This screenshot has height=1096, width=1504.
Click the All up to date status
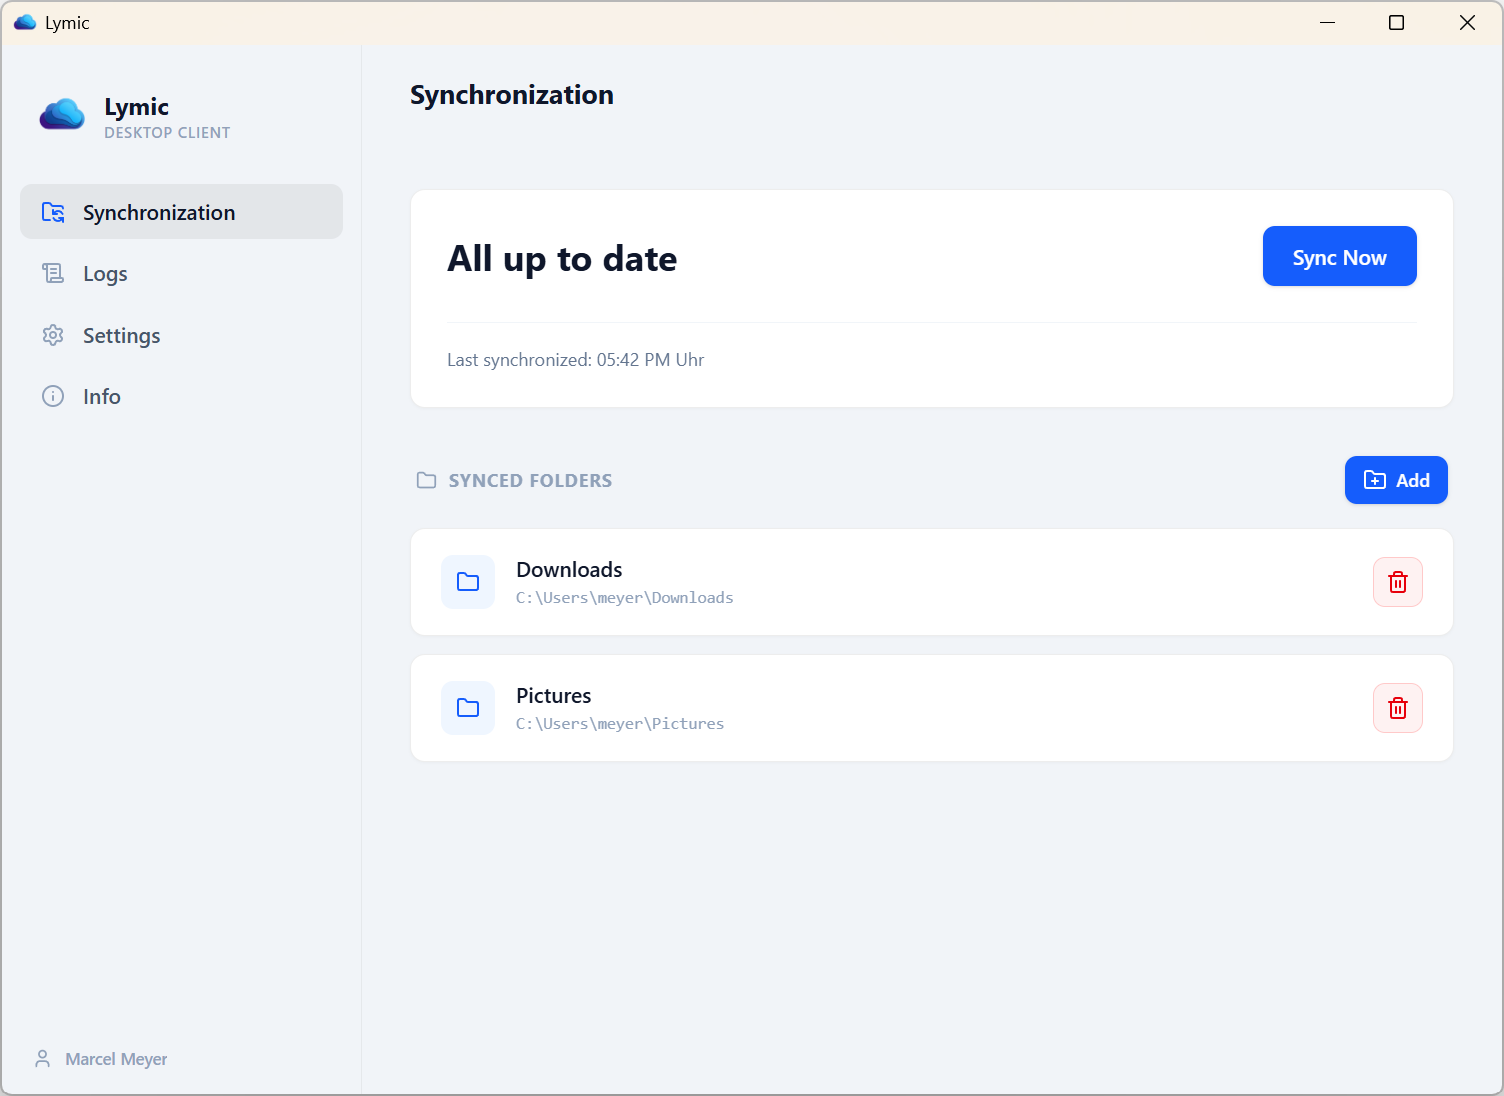pyautogui.click(x=562, y=258)
